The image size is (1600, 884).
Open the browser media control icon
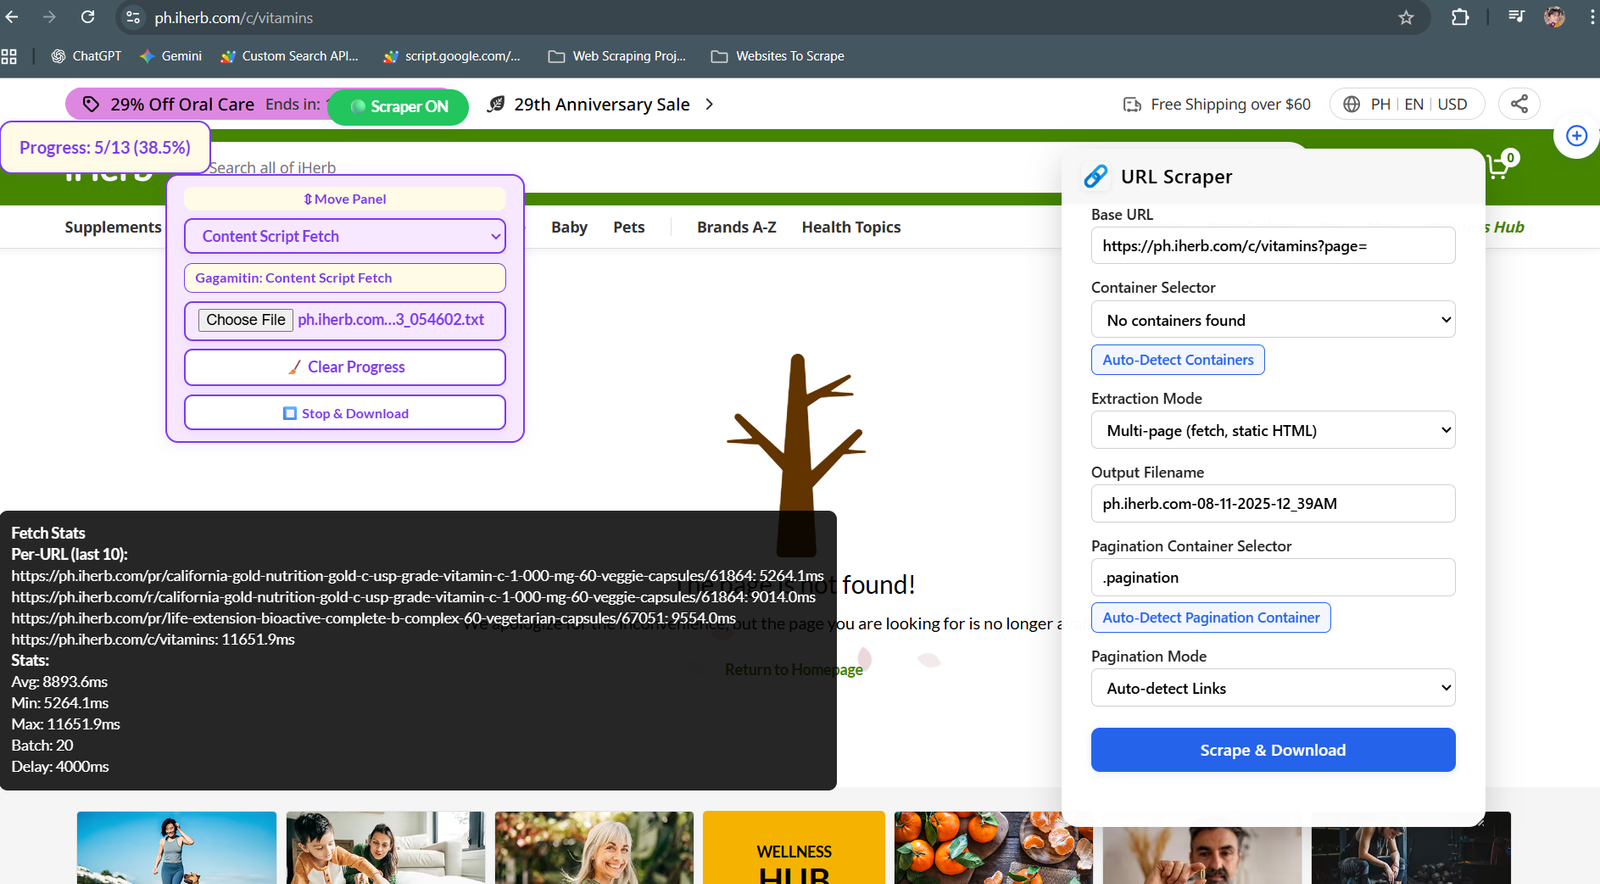[1516, 17]
